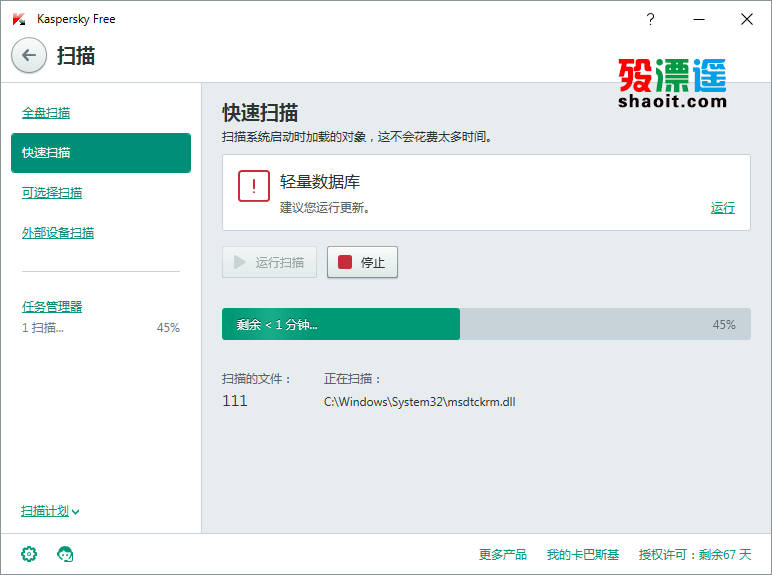This screenshot has height=575, width=772.
Task: Close the Kaspersky Free window
Action: coord(747,19)
